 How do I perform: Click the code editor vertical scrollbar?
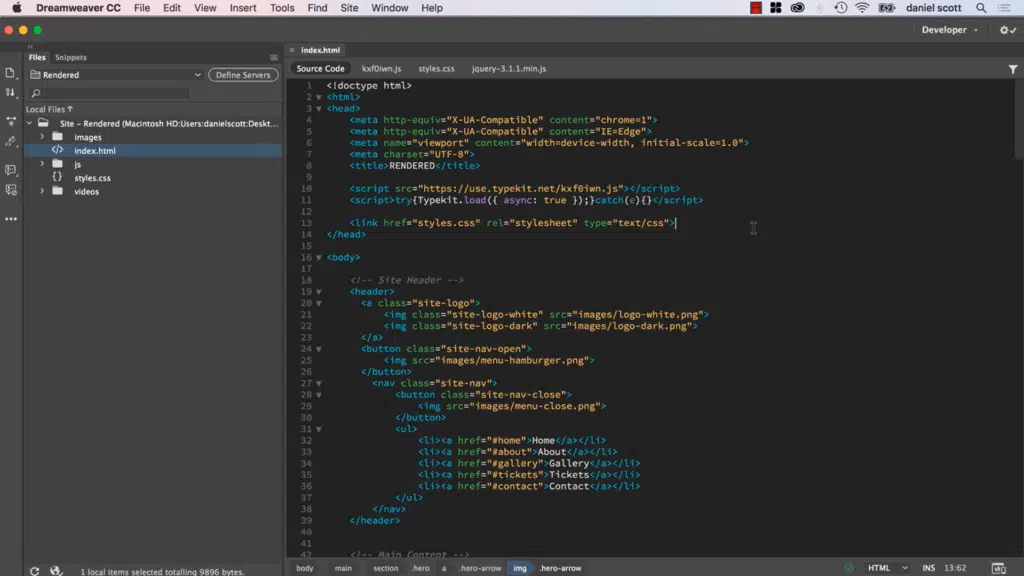point(1019,120)
